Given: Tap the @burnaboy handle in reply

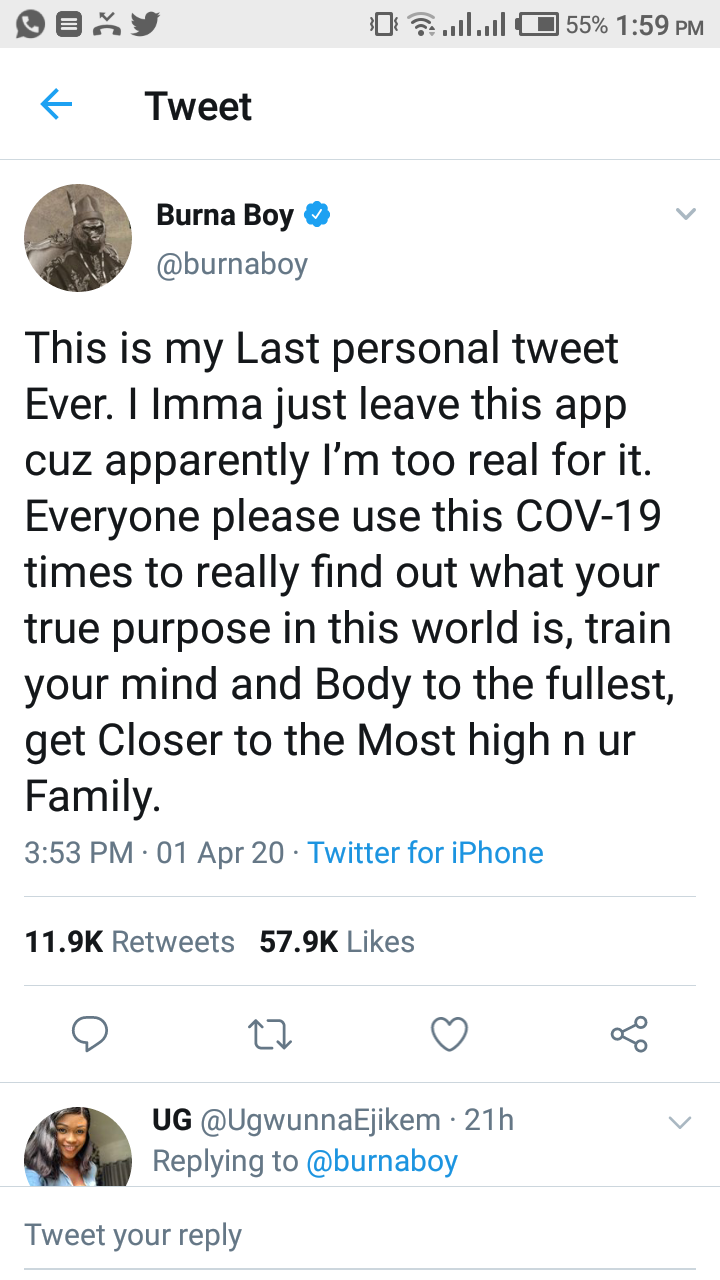Looking at the screenshot, I should [x=381, y=1161].
